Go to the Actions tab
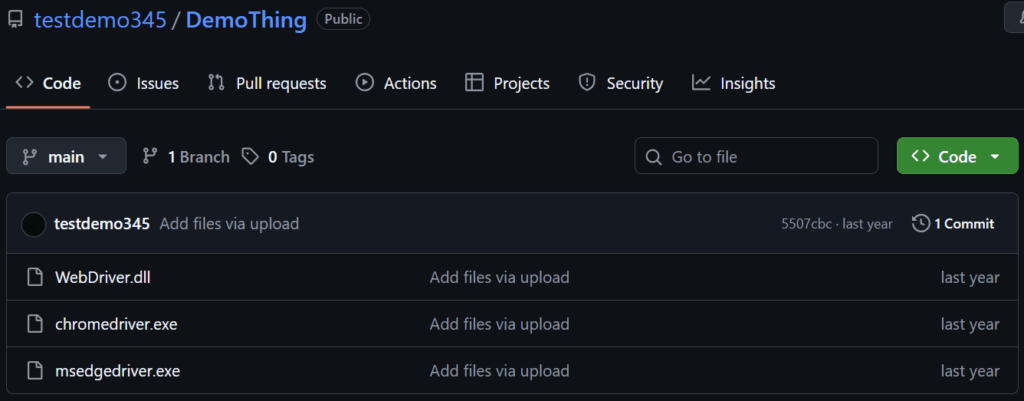The height and width of the screenshot is (401, 1024). coord(396,83)
